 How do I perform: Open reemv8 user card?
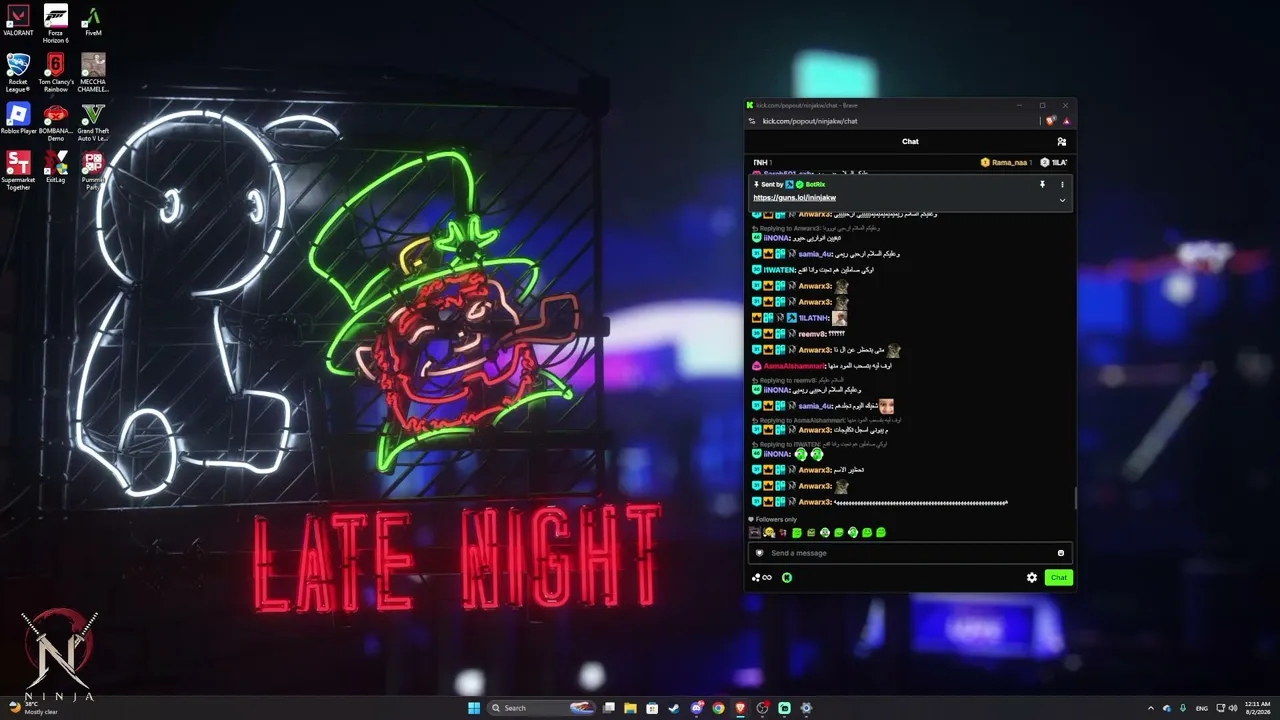click(812, 334)
